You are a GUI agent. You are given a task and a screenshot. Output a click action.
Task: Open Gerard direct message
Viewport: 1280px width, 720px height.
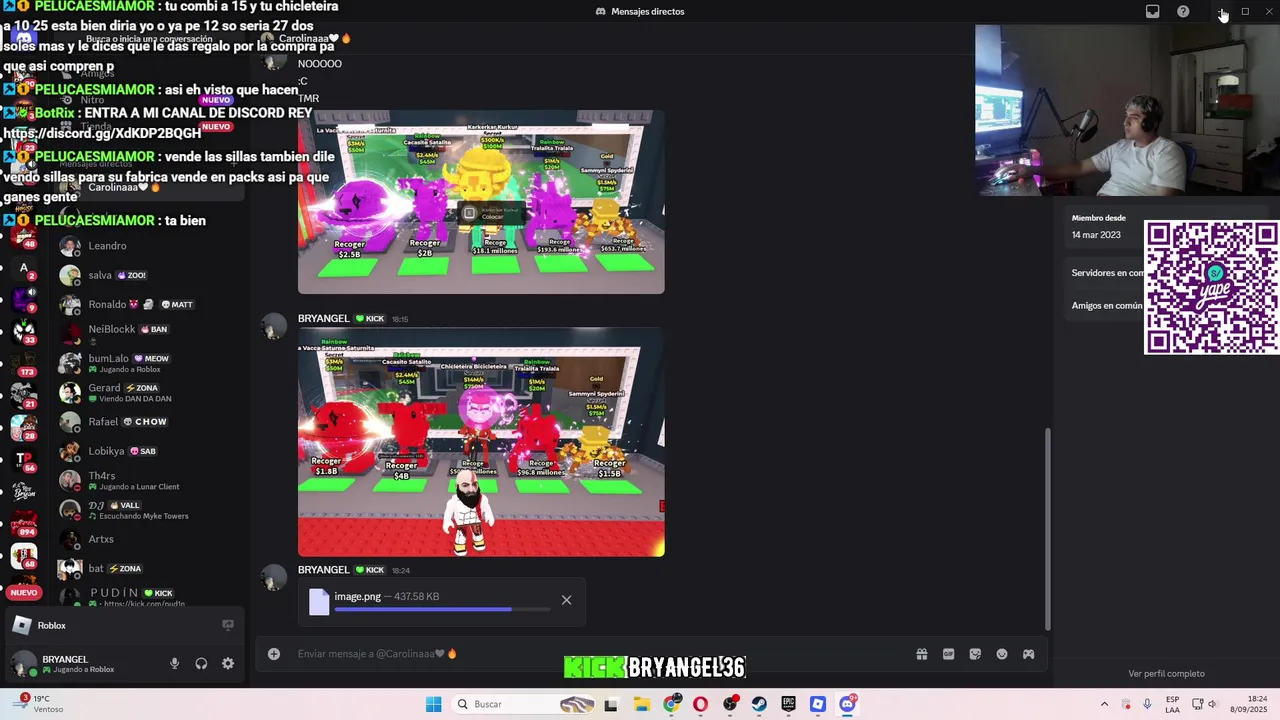click(150, 392)
